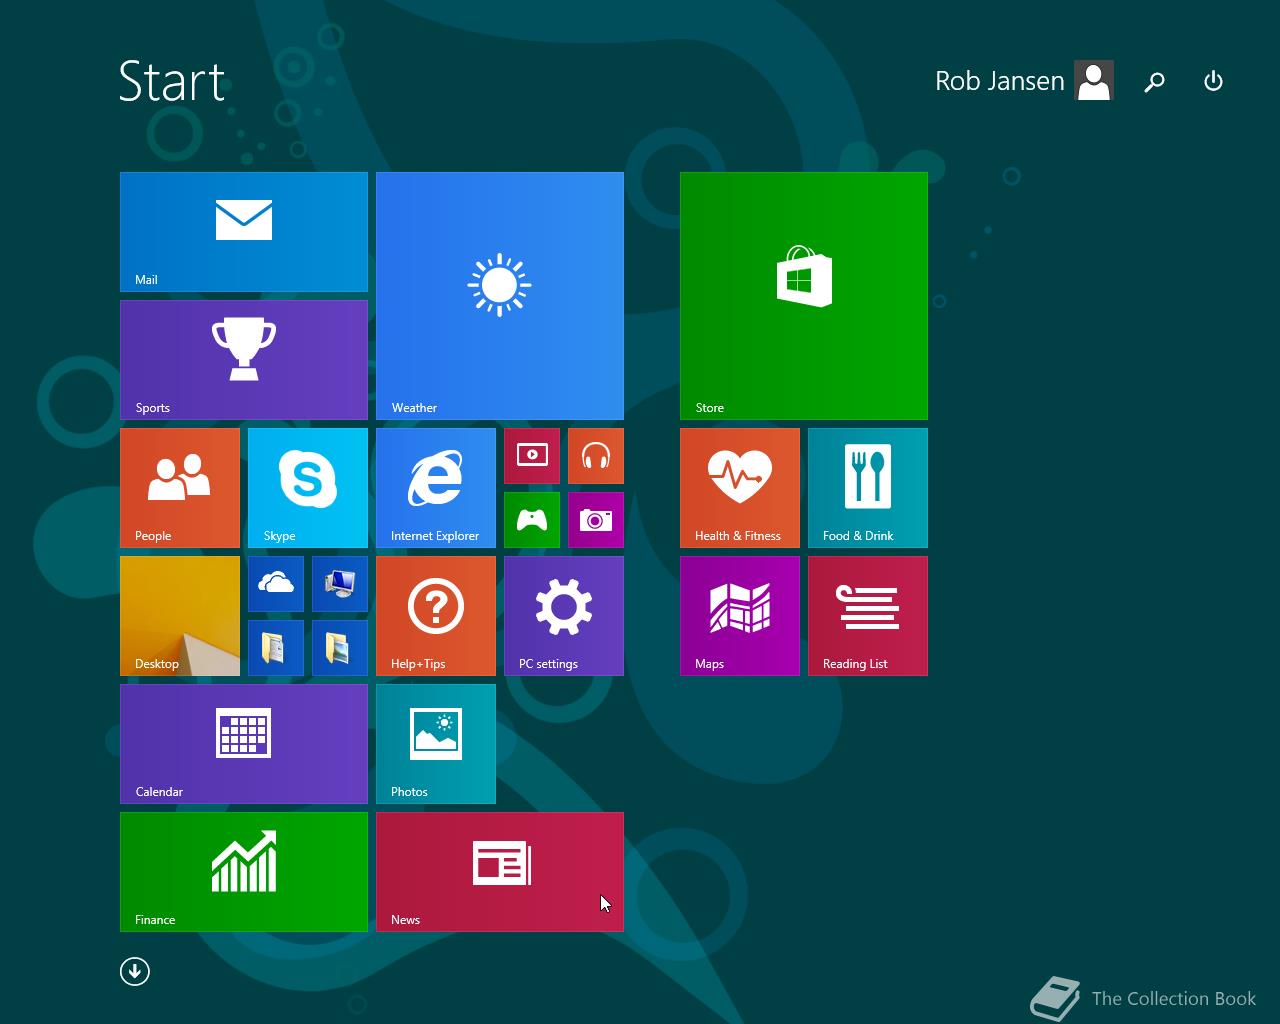This screenshot has height=1024, width=1280.
Task: Open the News tile
Action: (x=500, y=872)
